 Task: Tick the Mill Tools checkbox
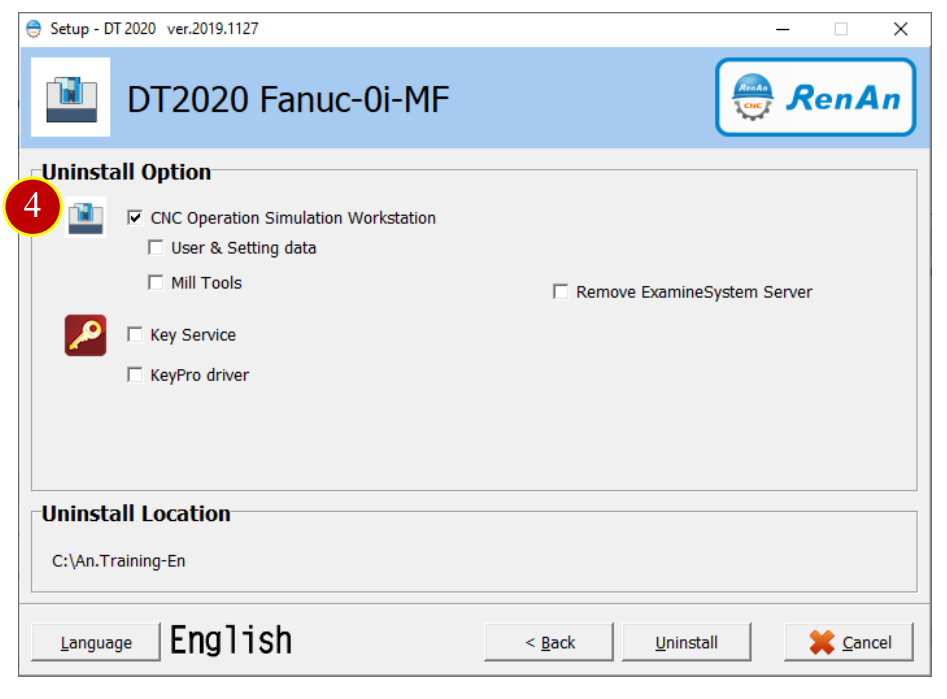coord(156,283)
